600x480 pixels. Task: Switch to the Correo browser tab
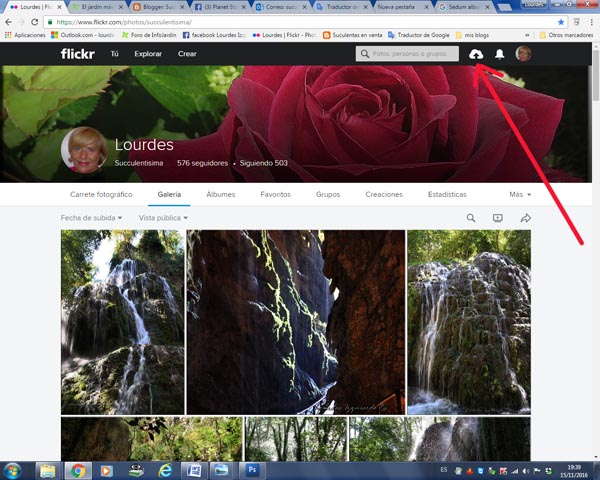coord(280,7)
